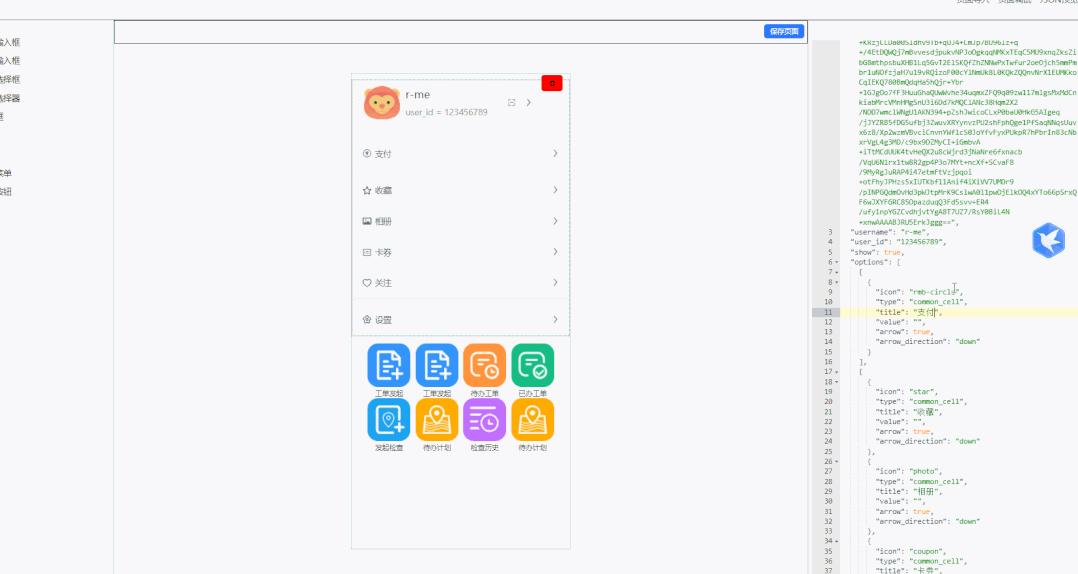This screenshot has height=574, width=1078.
Task: Click the 收藏 star icon
Action: coord(367,190)
